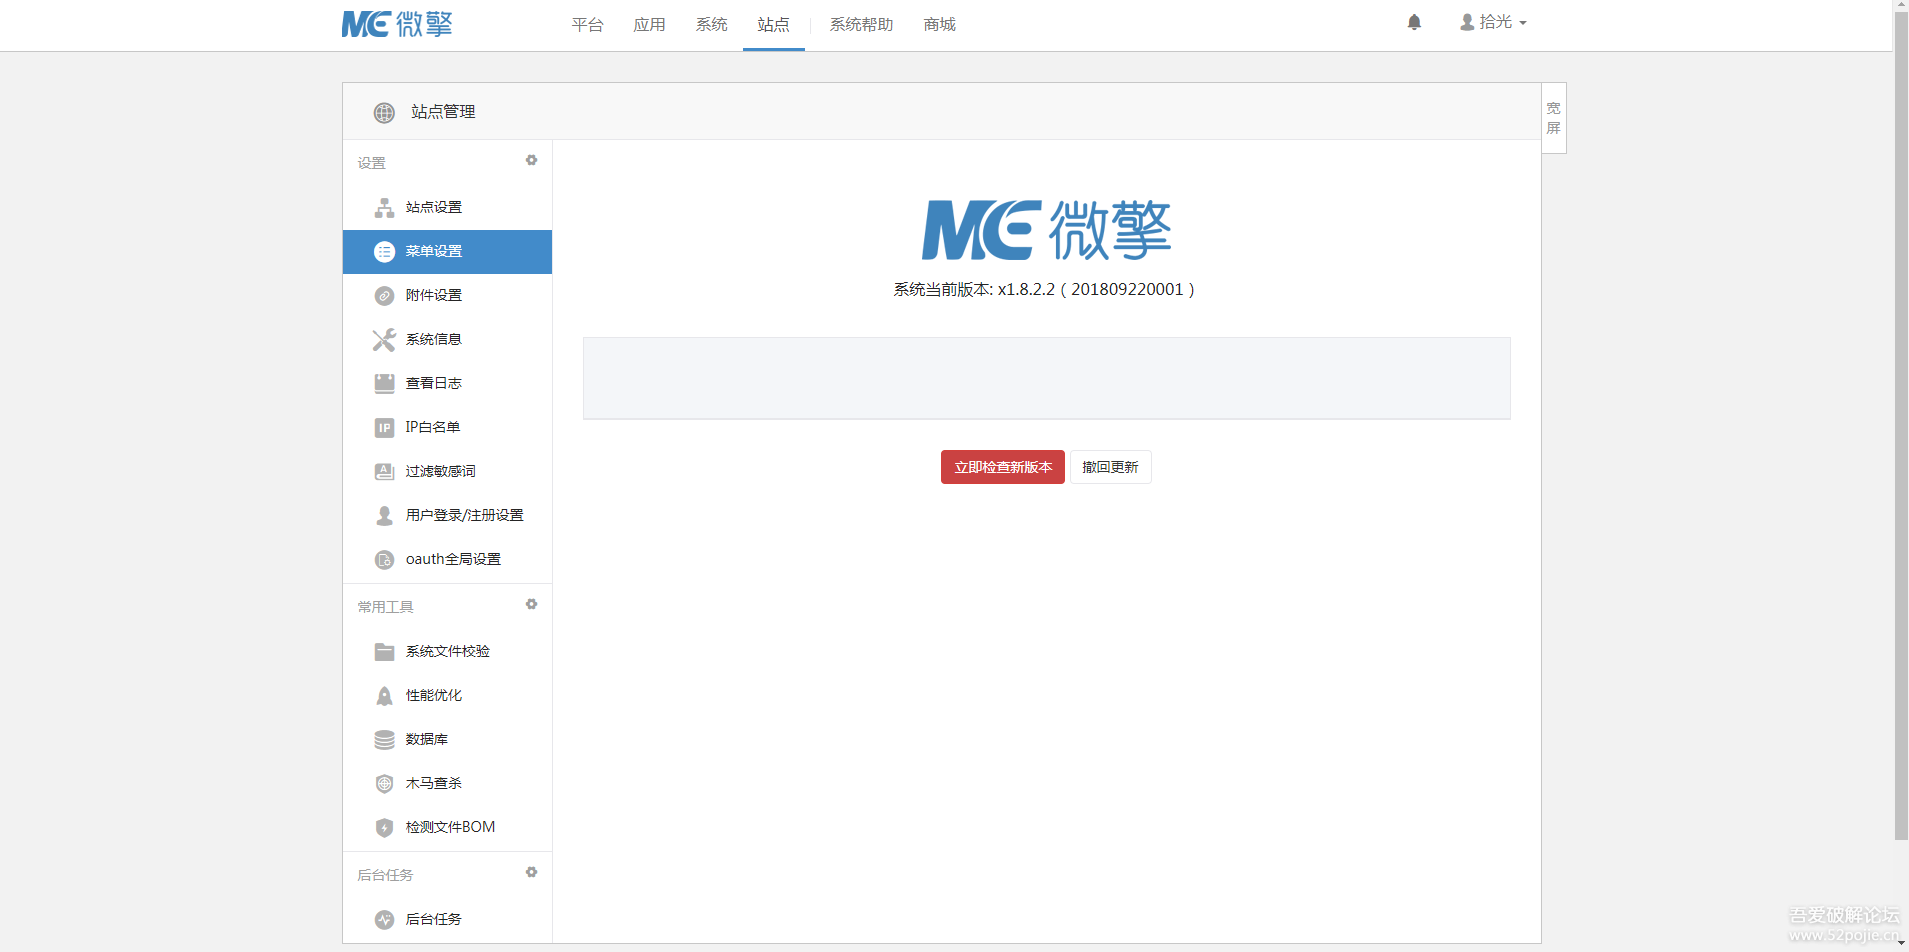The height and width of the screenshot is (952, 1909).
Task: Open 系统文件校验 sidebar item
Action: [x=447, y=652]
